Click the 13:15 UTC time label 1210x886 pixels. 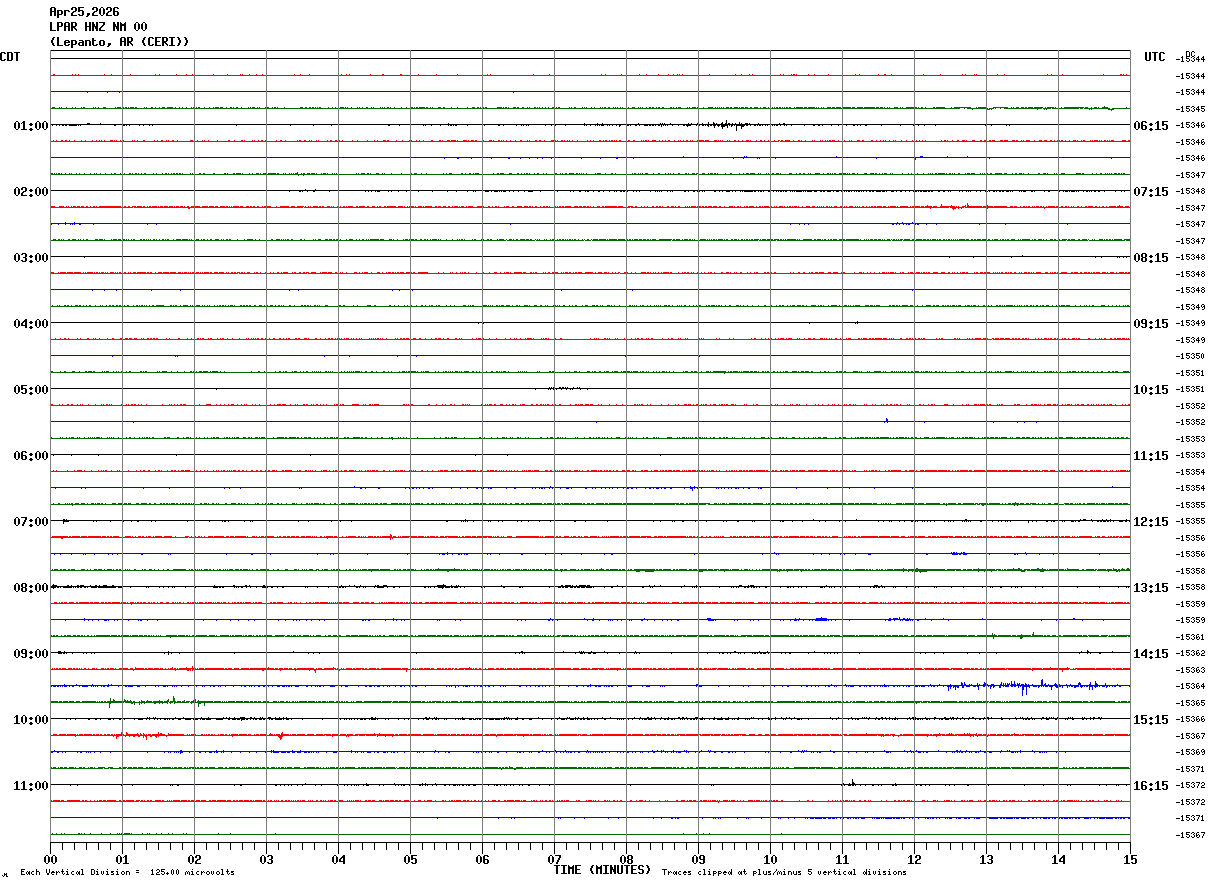(x=1150, y=588)
